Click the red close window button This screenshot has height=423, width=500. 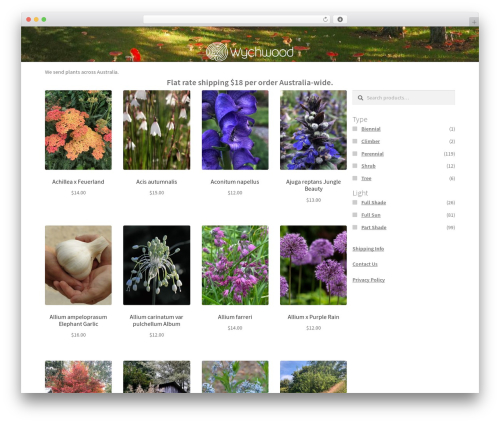click(29, 19)
